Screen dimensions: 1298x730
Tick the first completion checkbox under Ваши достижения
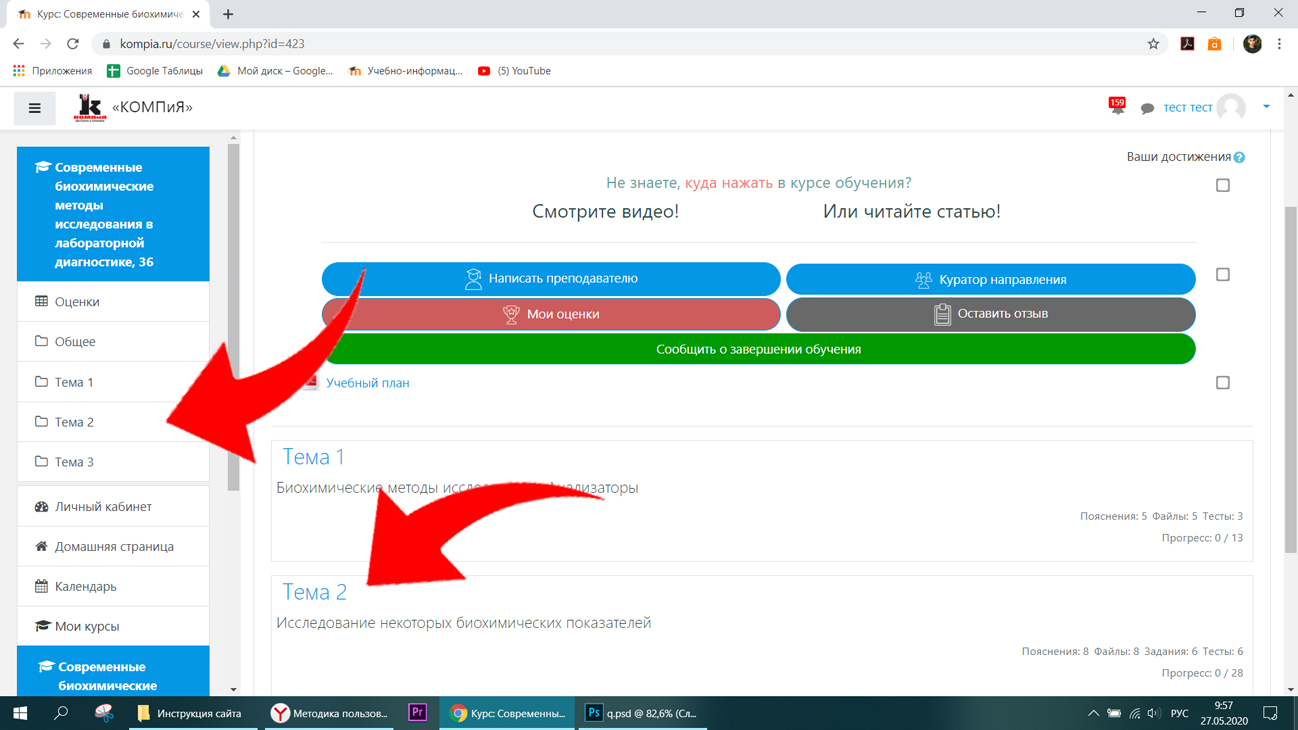1222,185
